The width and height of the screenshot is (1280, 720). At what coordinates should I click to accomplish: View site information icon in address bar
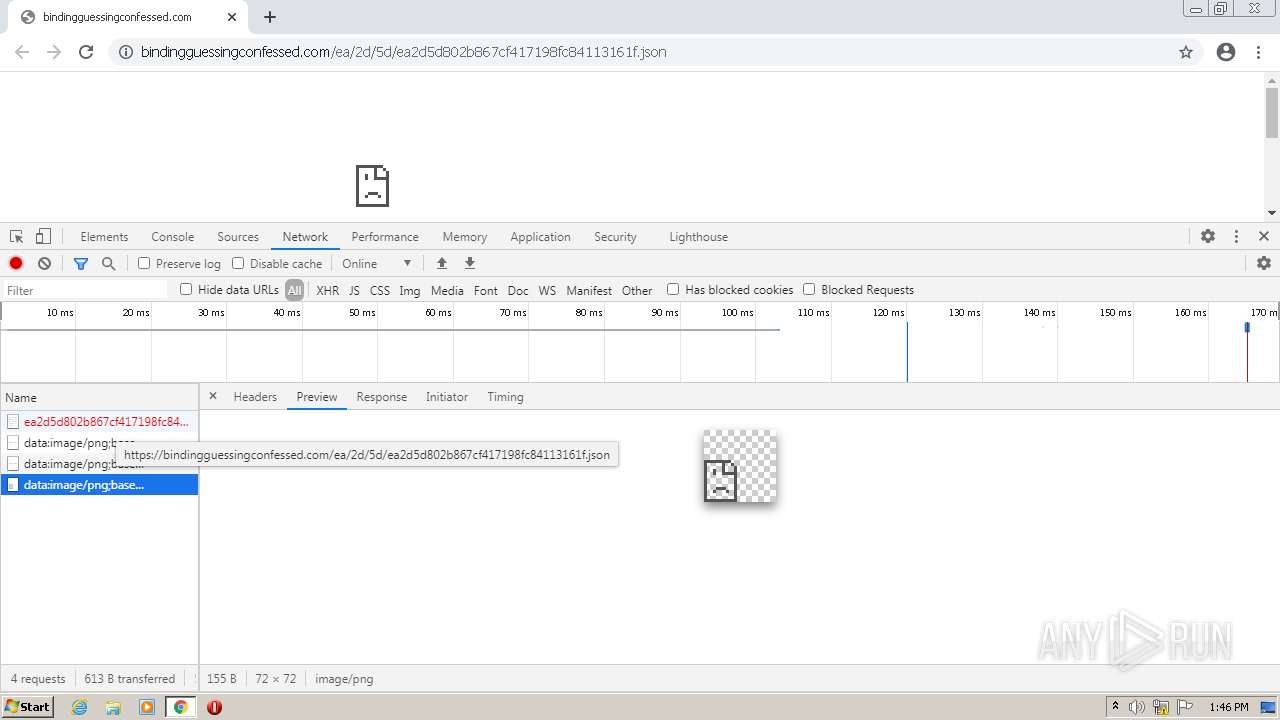click(x=126, y=52)
